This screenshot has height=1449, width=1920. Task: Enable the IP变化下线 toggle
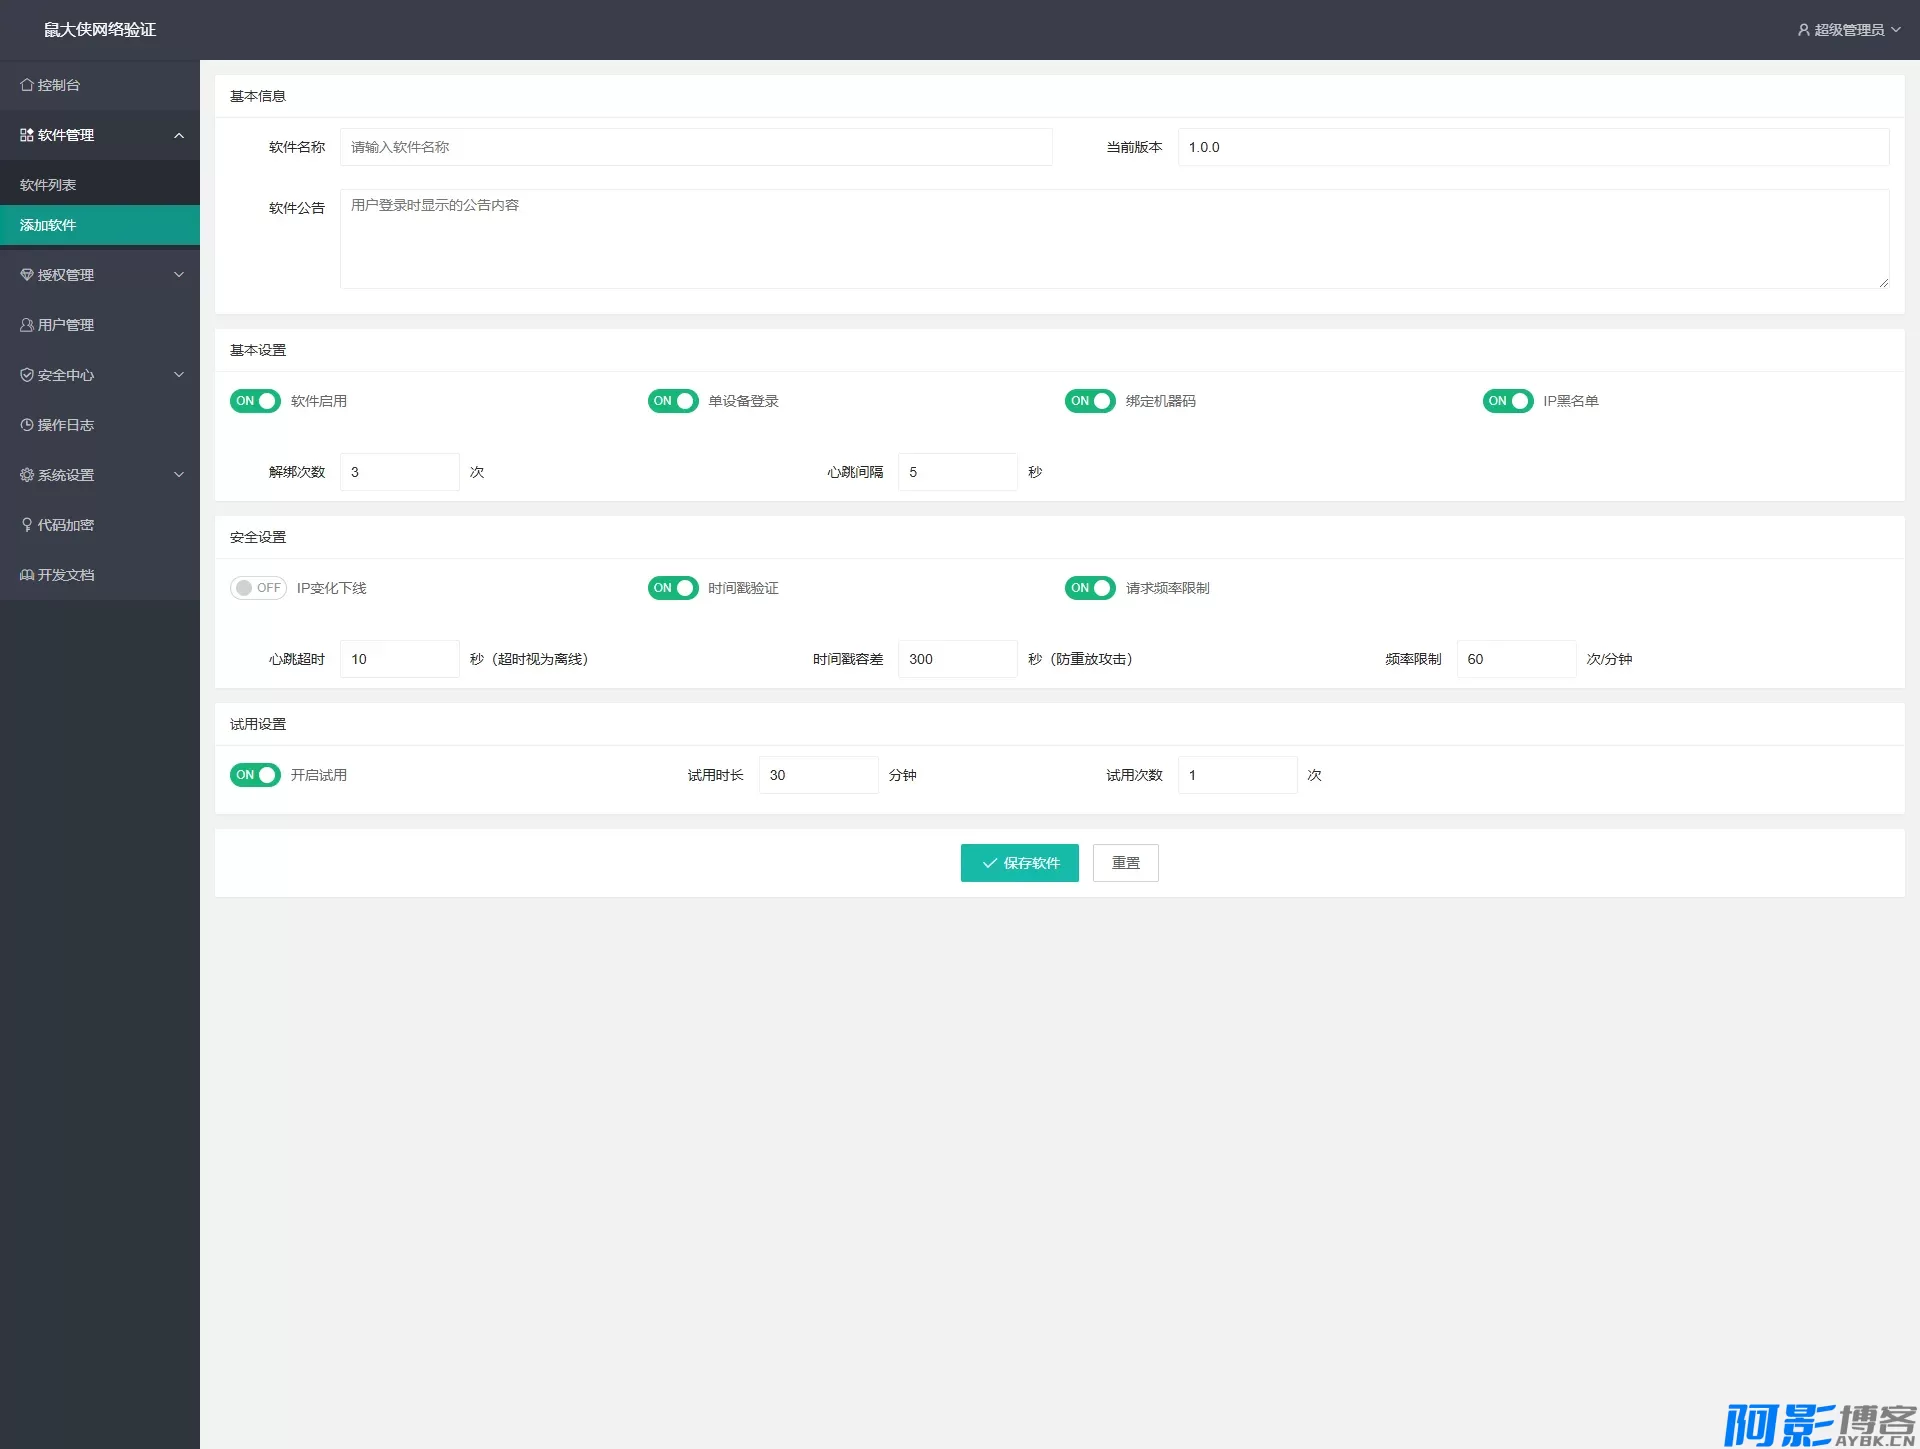[258, 588]
